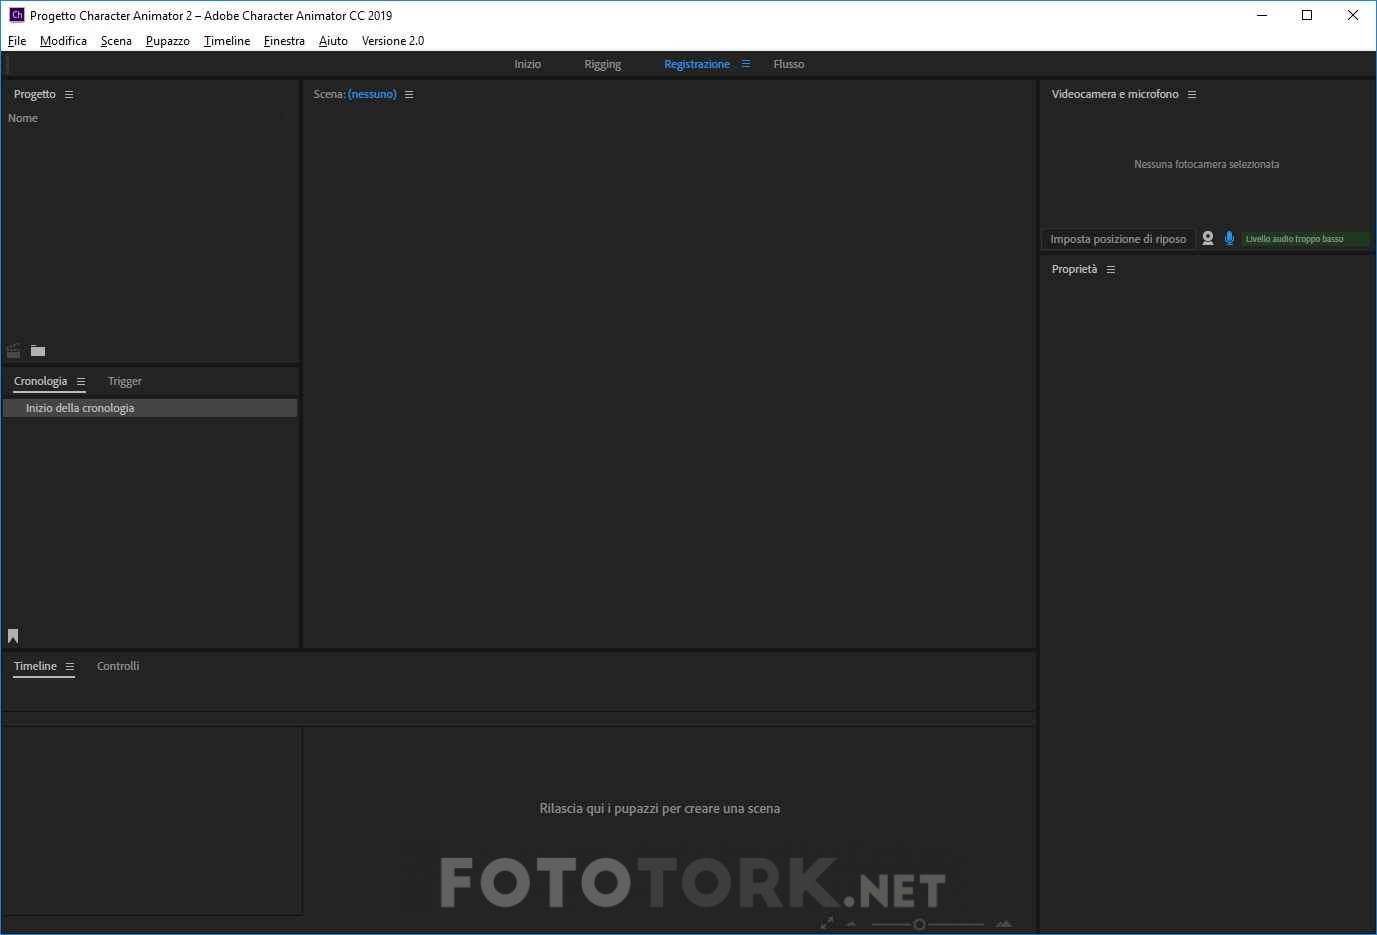Select Inizio della cronologia history entry
The width and height of the screenshot is (1377, 935).
click(150, 408)
